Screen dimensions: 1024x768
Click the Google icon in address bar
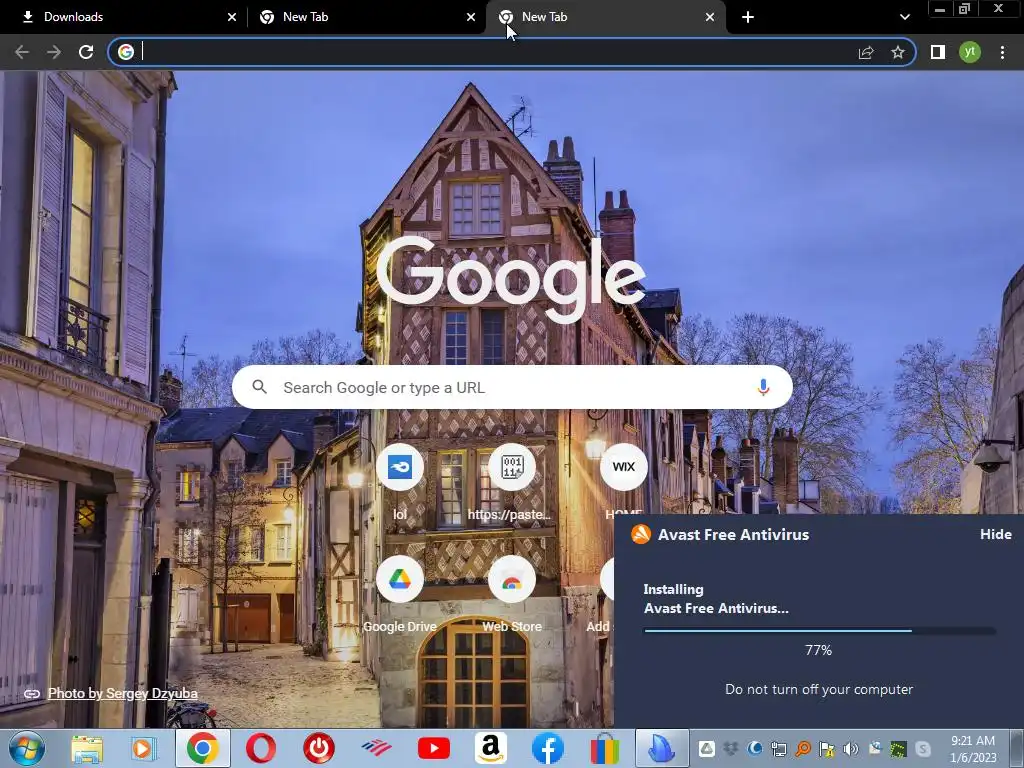tap(126, 52)
